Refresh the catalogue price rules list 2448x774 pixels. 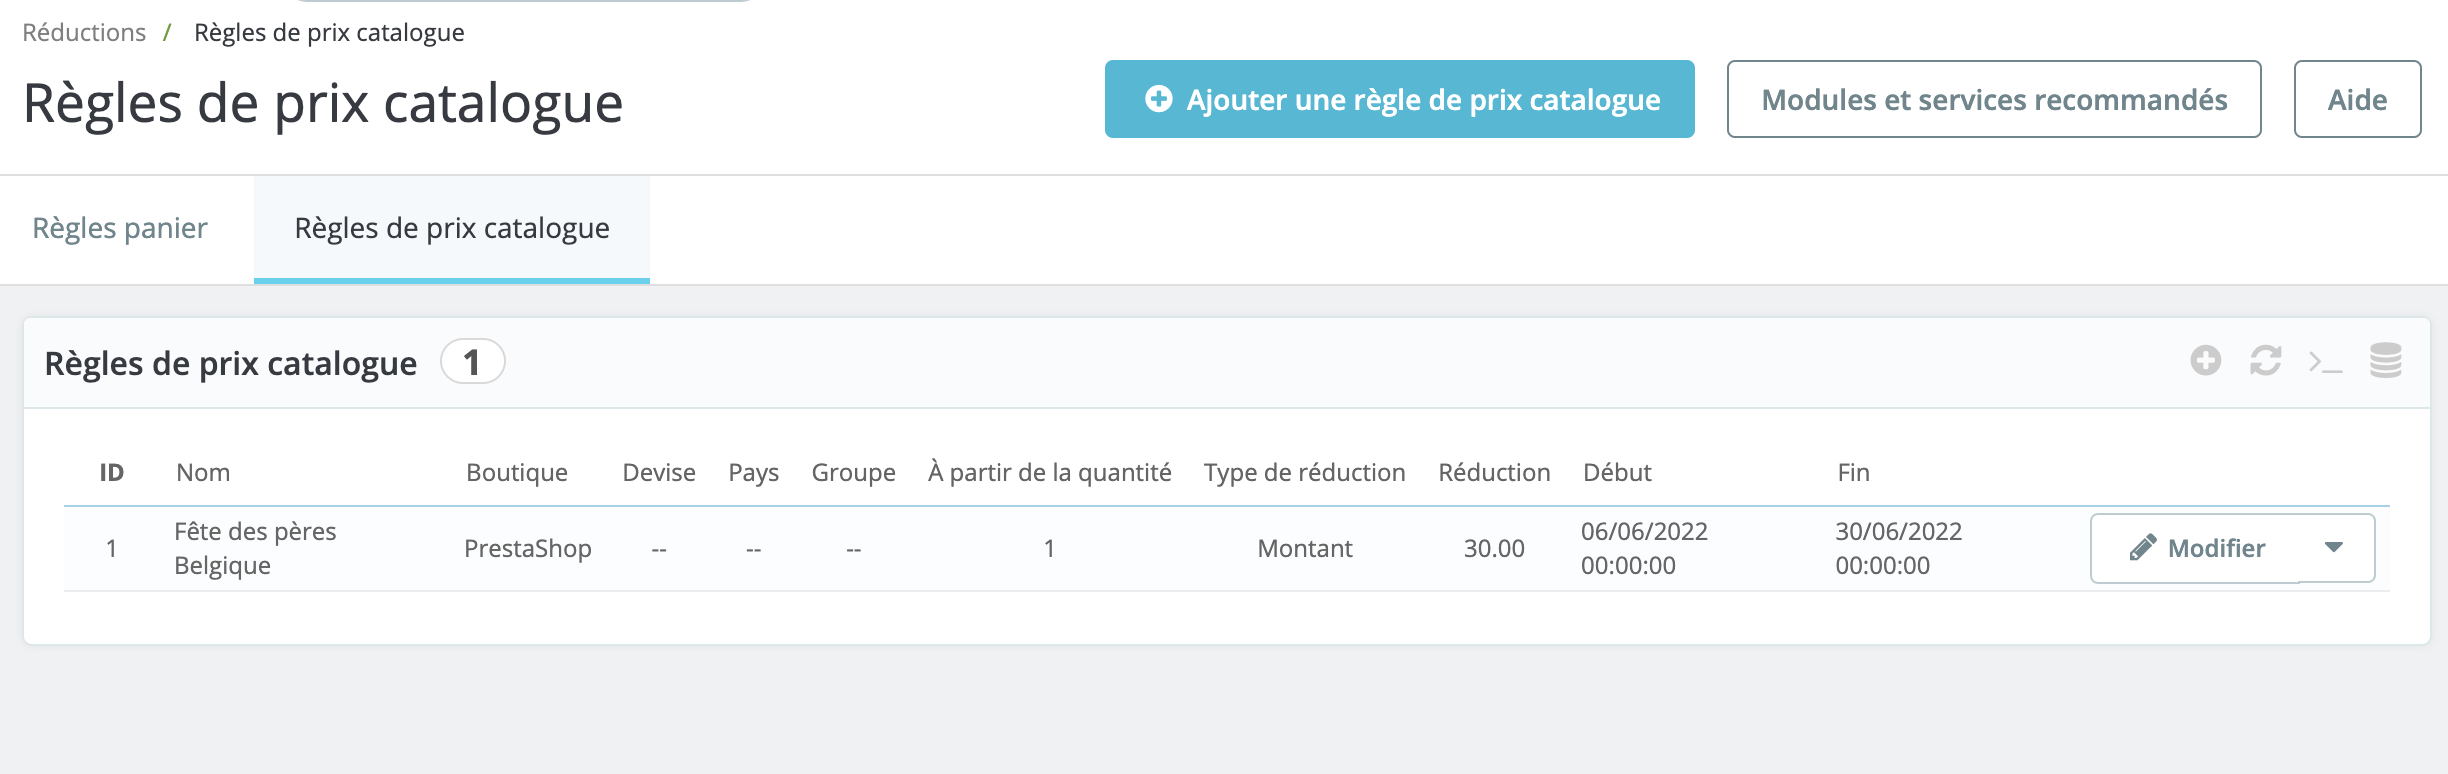(x=2265, y=360)
